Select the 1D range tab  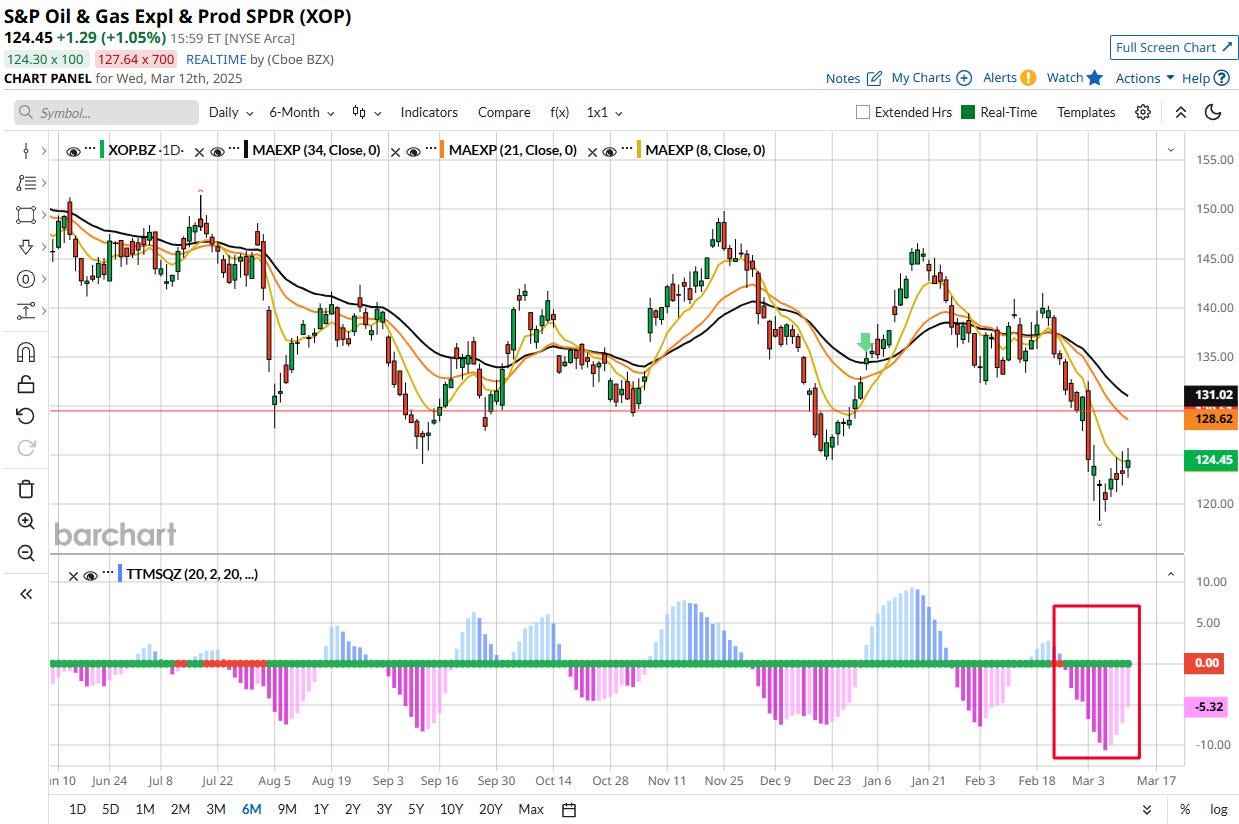(77, 809)
